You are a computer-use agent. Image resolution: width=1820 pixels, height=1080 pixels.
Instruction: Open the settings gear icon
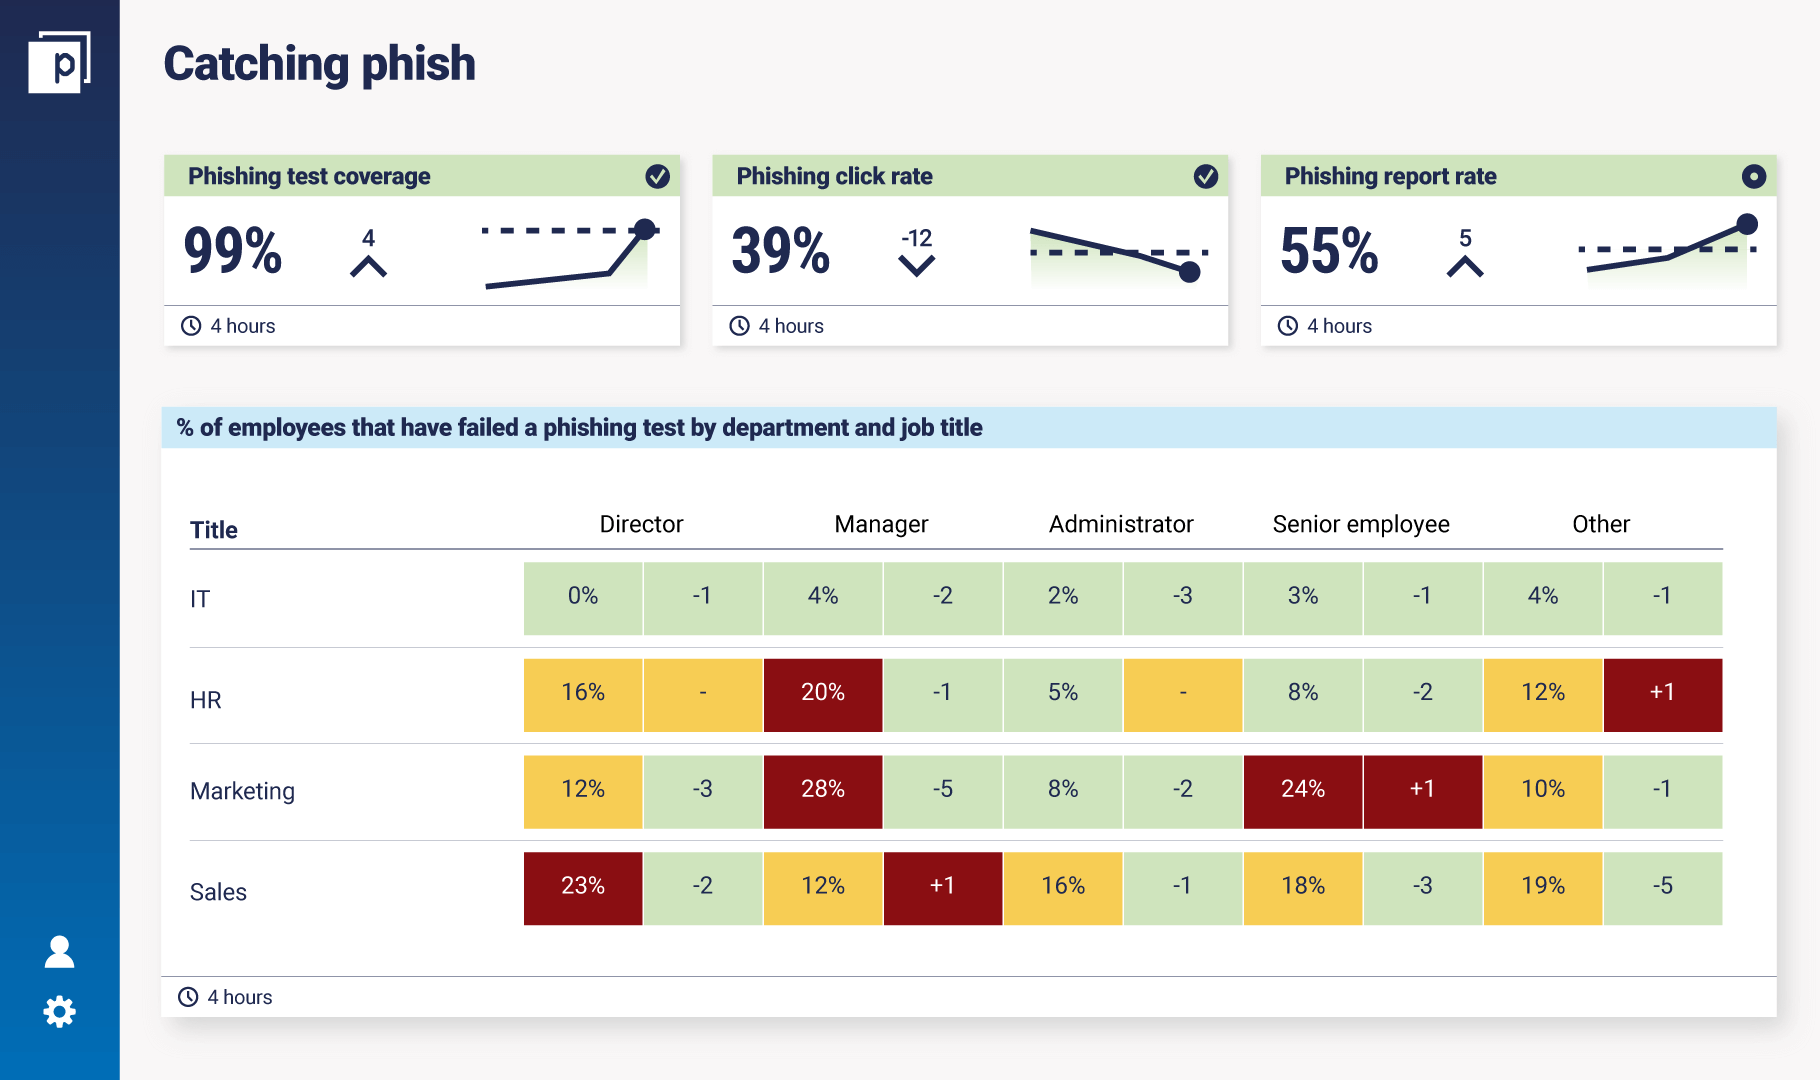click(60, 1012)
